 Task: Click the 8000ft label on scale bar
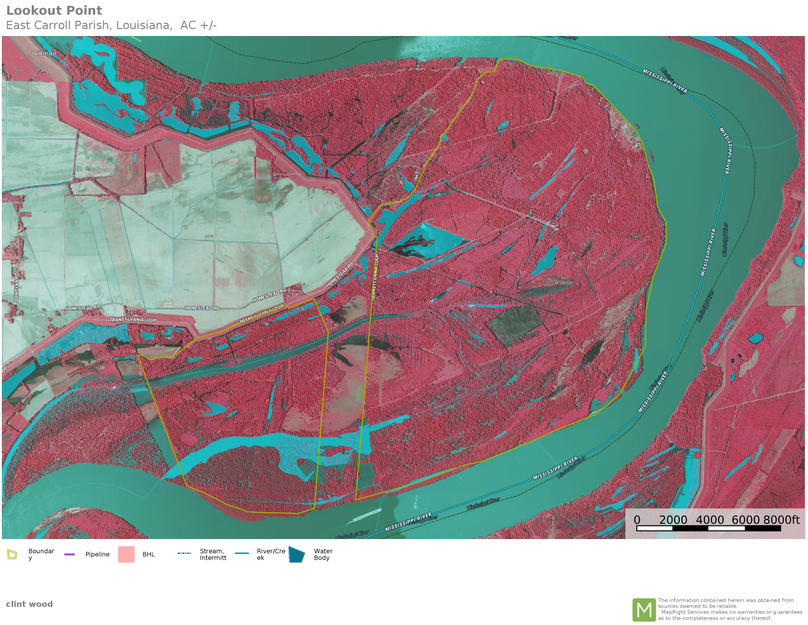pos(782,519)
